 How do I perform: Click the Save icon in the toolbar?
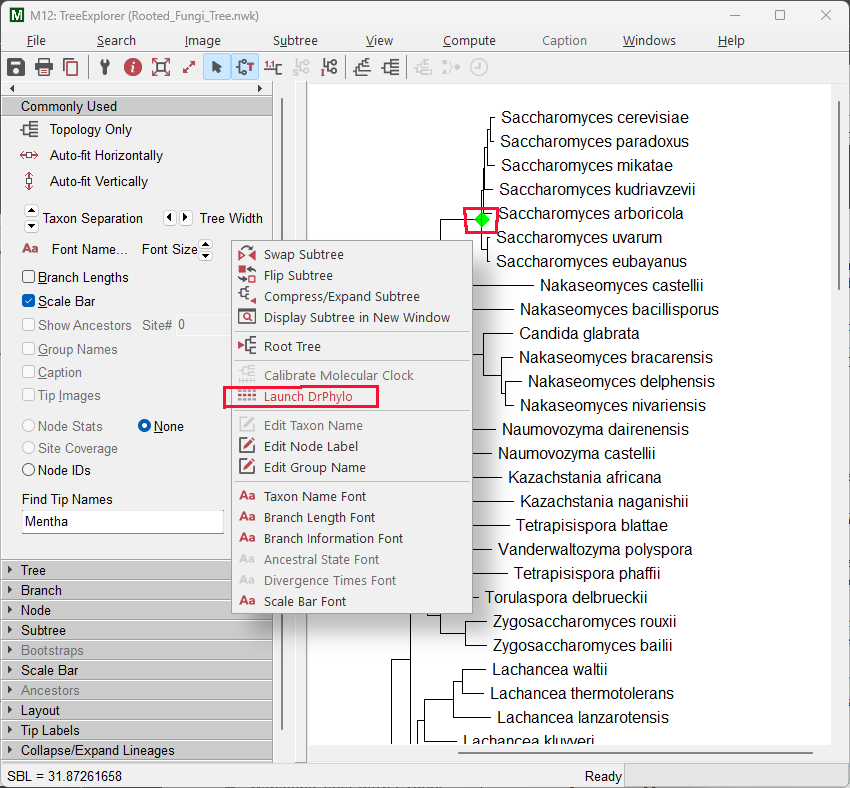(x=16, y=67)
